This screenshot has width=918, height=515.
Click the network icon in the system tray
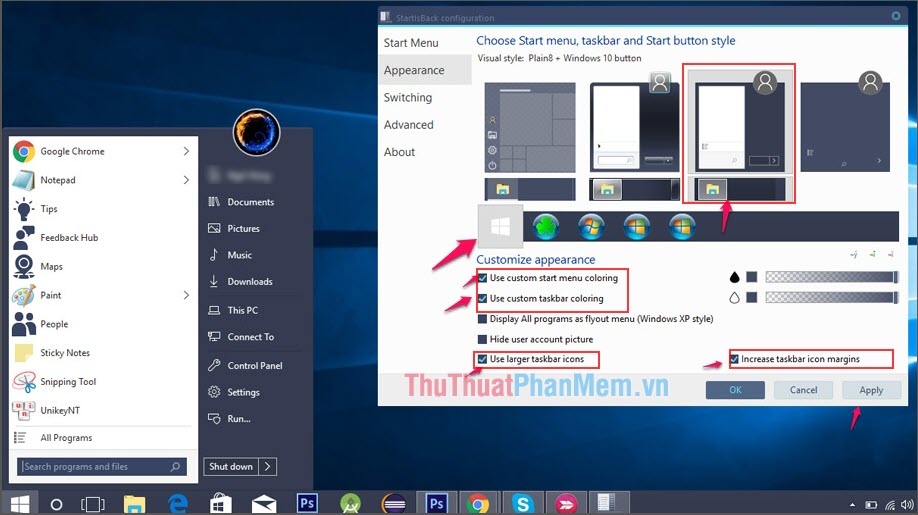[x=890, y=504]
